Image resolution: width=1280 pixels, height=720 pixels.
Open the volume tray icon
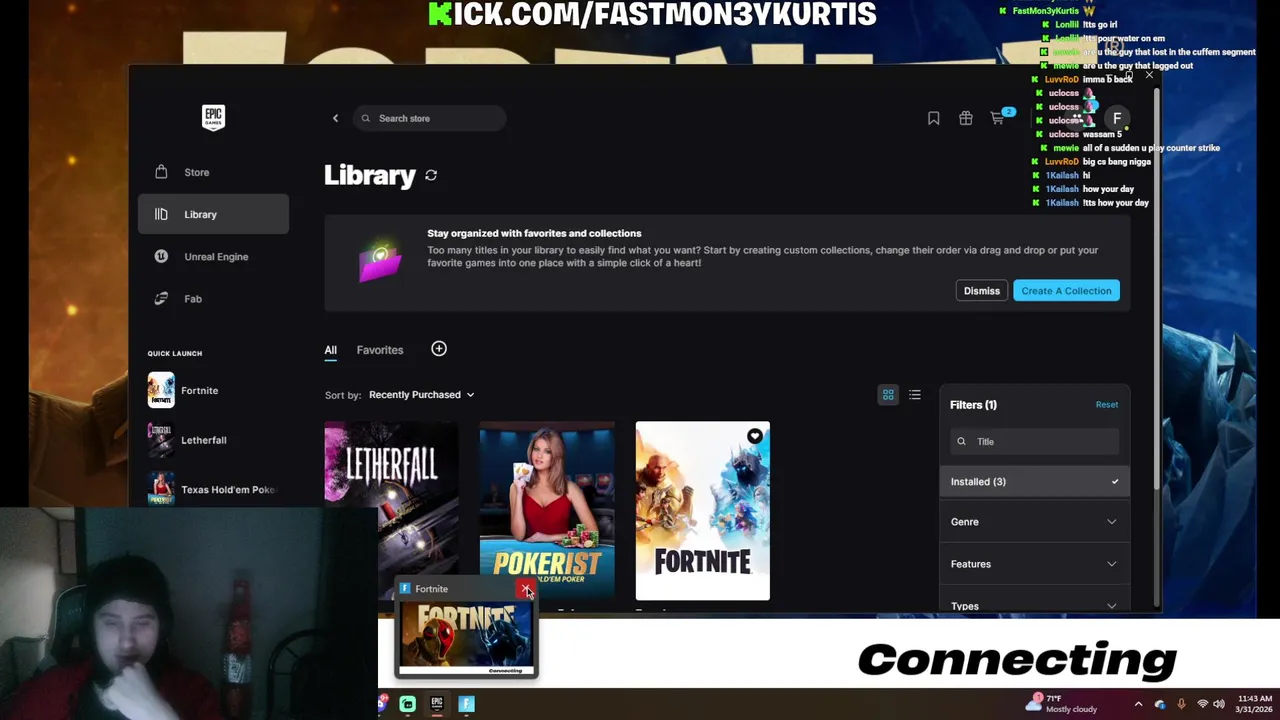pos(1219,704)
